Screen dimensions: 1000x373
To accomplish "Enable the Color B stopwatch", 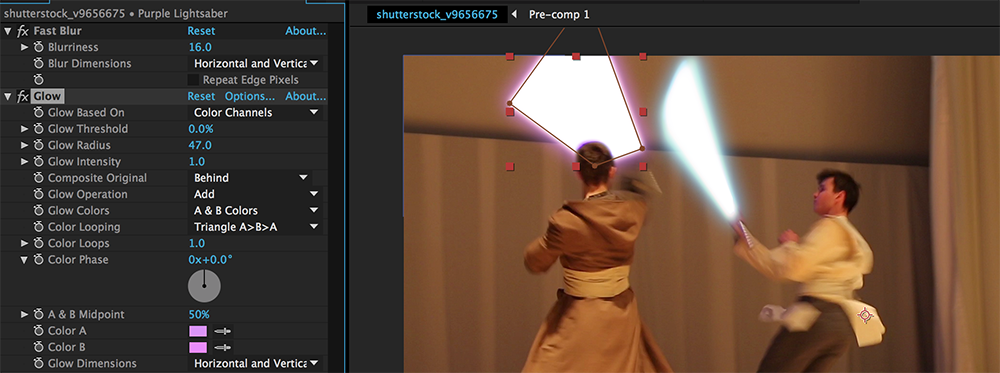I will (x=38, y=347).
